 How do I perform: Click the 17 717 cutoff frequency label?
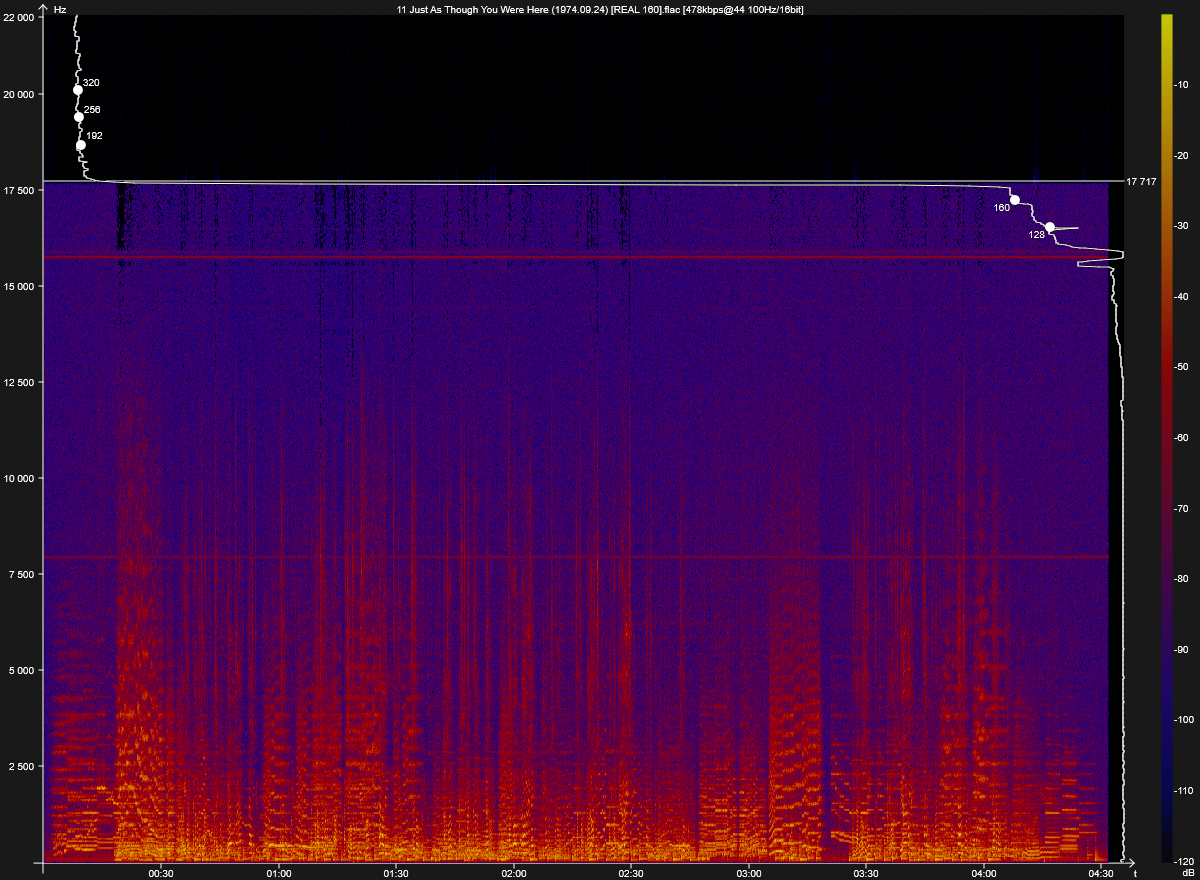point(1141,182)
